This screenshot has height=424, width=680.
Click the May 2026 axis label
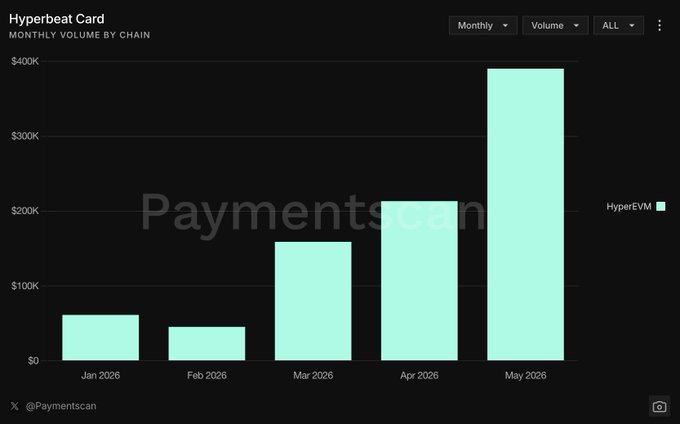pyautogui.click(x=526, y=375)
